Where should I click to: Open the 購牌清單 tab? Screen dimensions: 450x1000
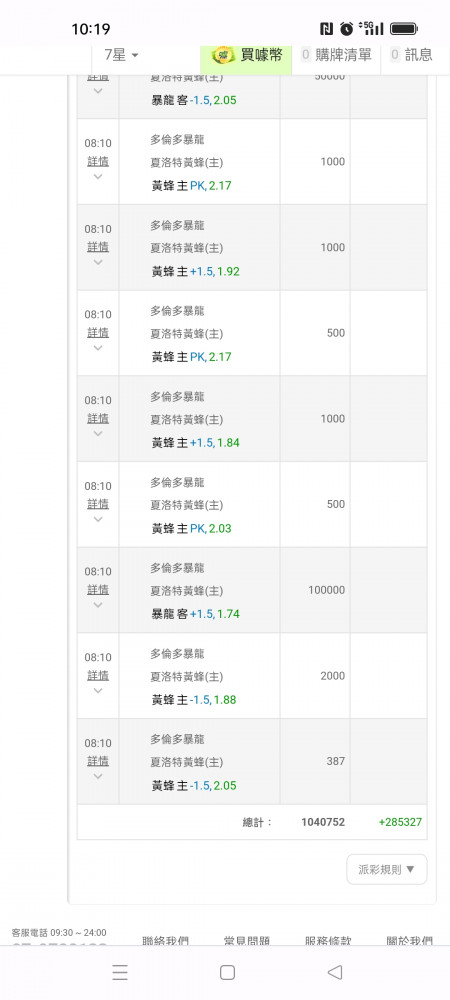coord(337,55)
